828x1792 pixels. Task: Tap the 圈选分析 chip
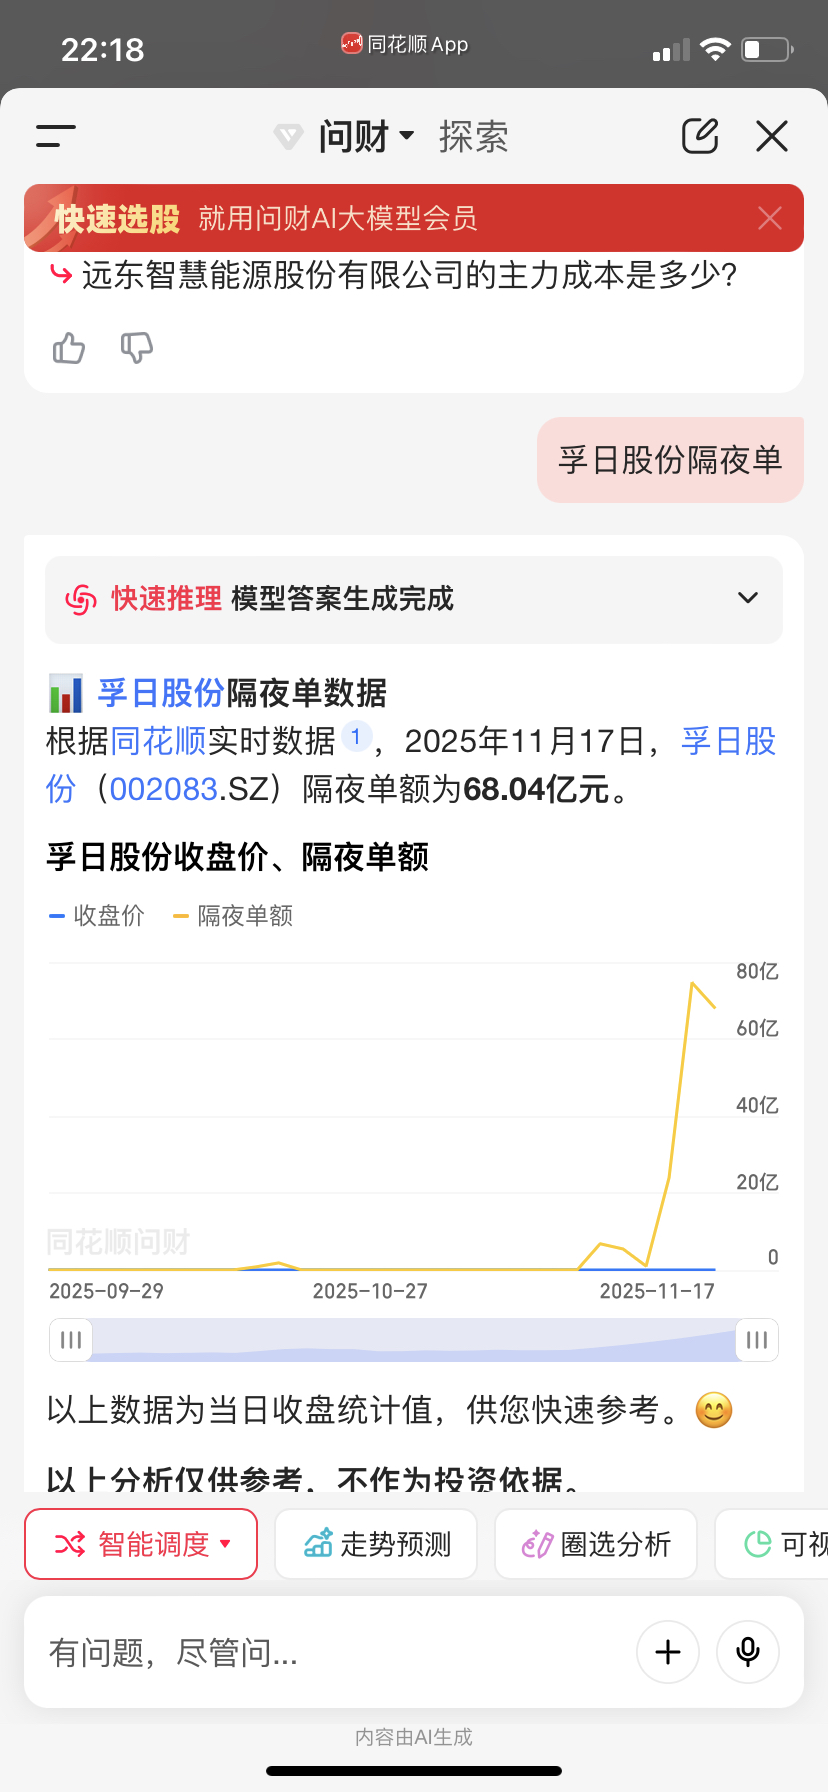pyautogui.click(x=596, y=1544)
